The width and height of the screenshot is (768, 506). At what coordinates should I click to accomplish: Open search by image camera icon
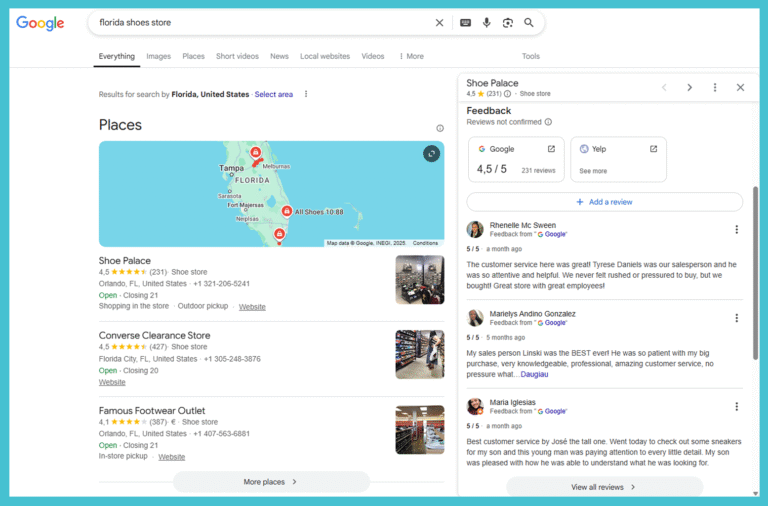click(507, 23)
